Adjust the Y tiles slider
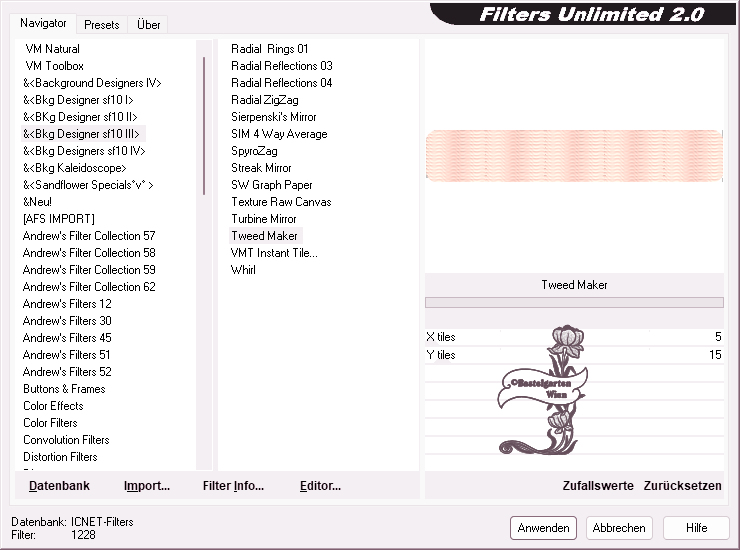The height and width of the screenshot is (550, 740). coord(574,355)
